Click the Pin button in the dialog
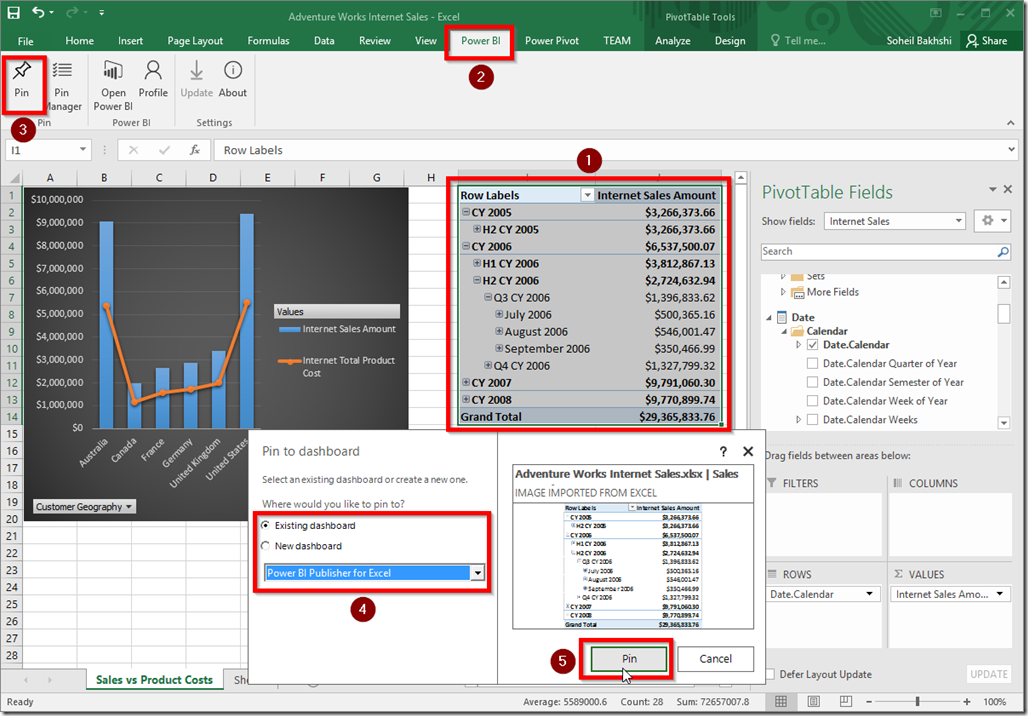The height and width of the screenshot is (716, 1028). click(629, 659)
